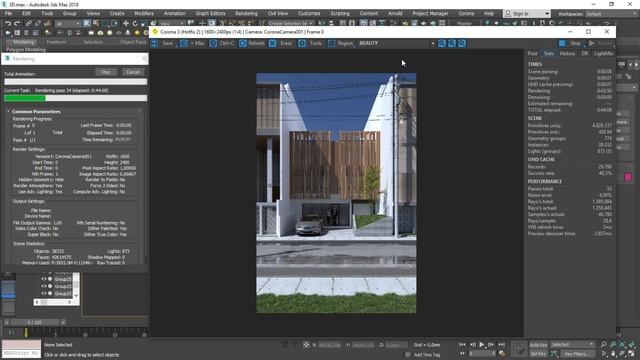Screen dimensions: 640x360
Task: Click Stop button in Rendering dialog
Action: point(106,72)
